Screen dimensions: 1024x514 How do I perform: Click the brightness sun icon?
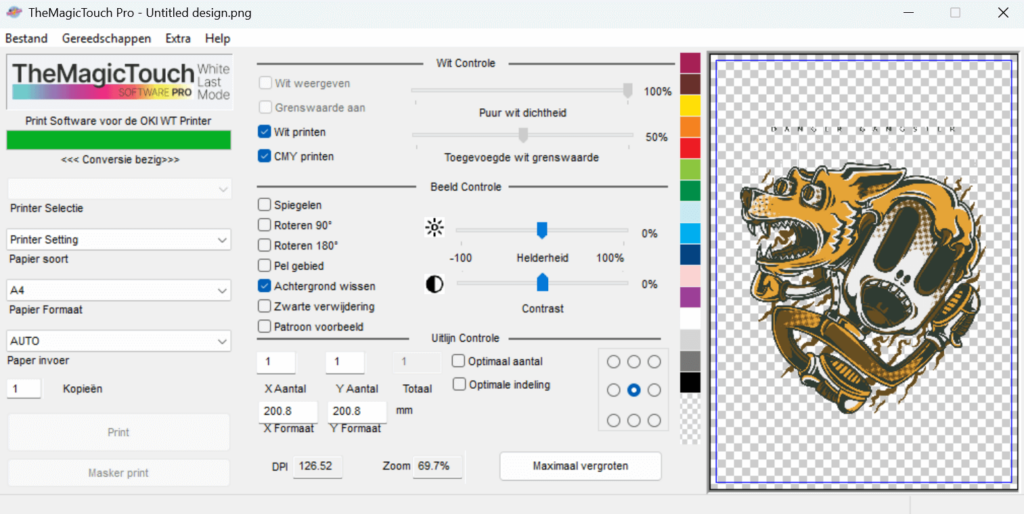click(x=434, y=227)
